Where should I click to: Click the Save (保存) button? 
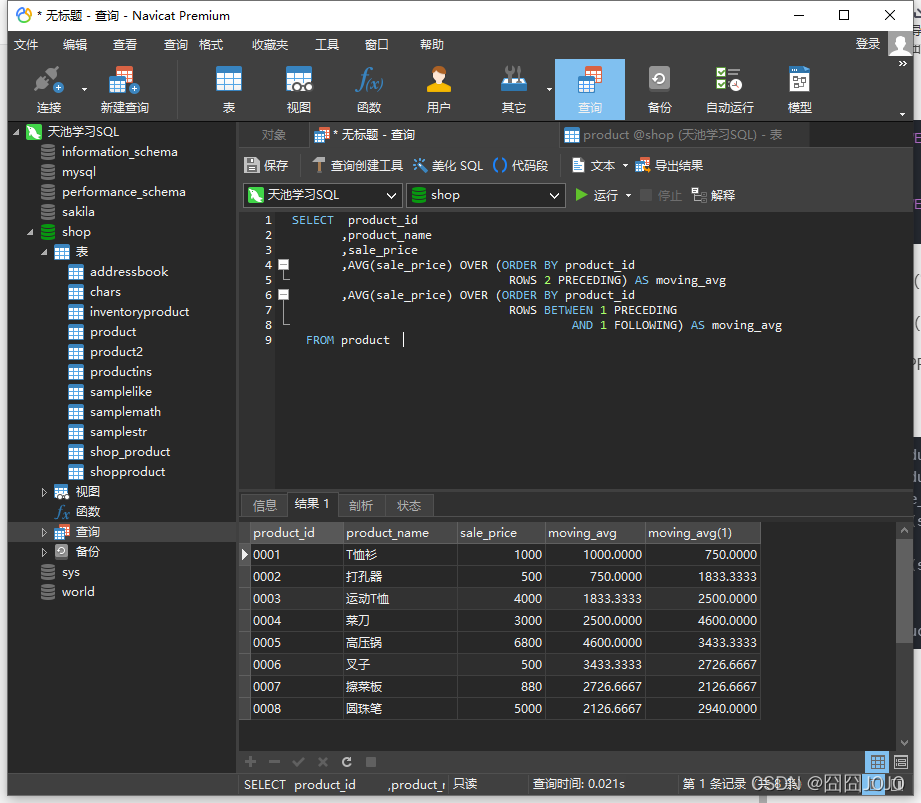click(x=266, y=166)
